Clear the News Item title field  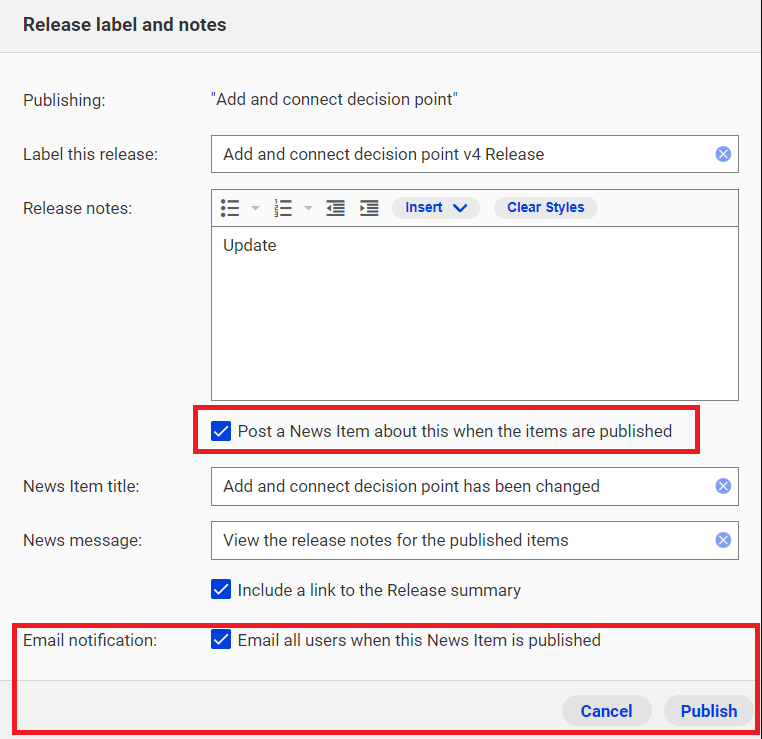click(x=723, y=486)
